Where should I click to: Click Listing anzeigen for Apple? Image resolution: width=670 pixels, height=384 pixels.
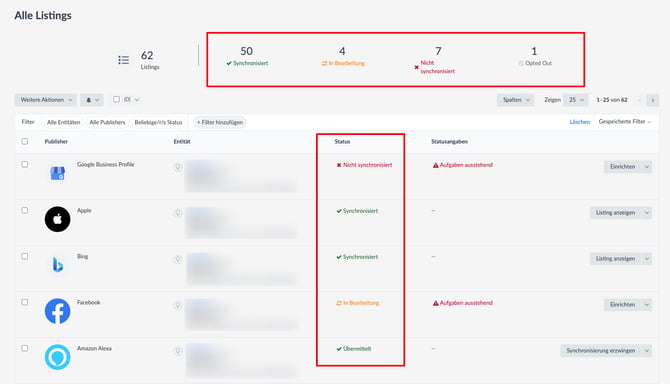pyautogui.click(x=616, y=213)
